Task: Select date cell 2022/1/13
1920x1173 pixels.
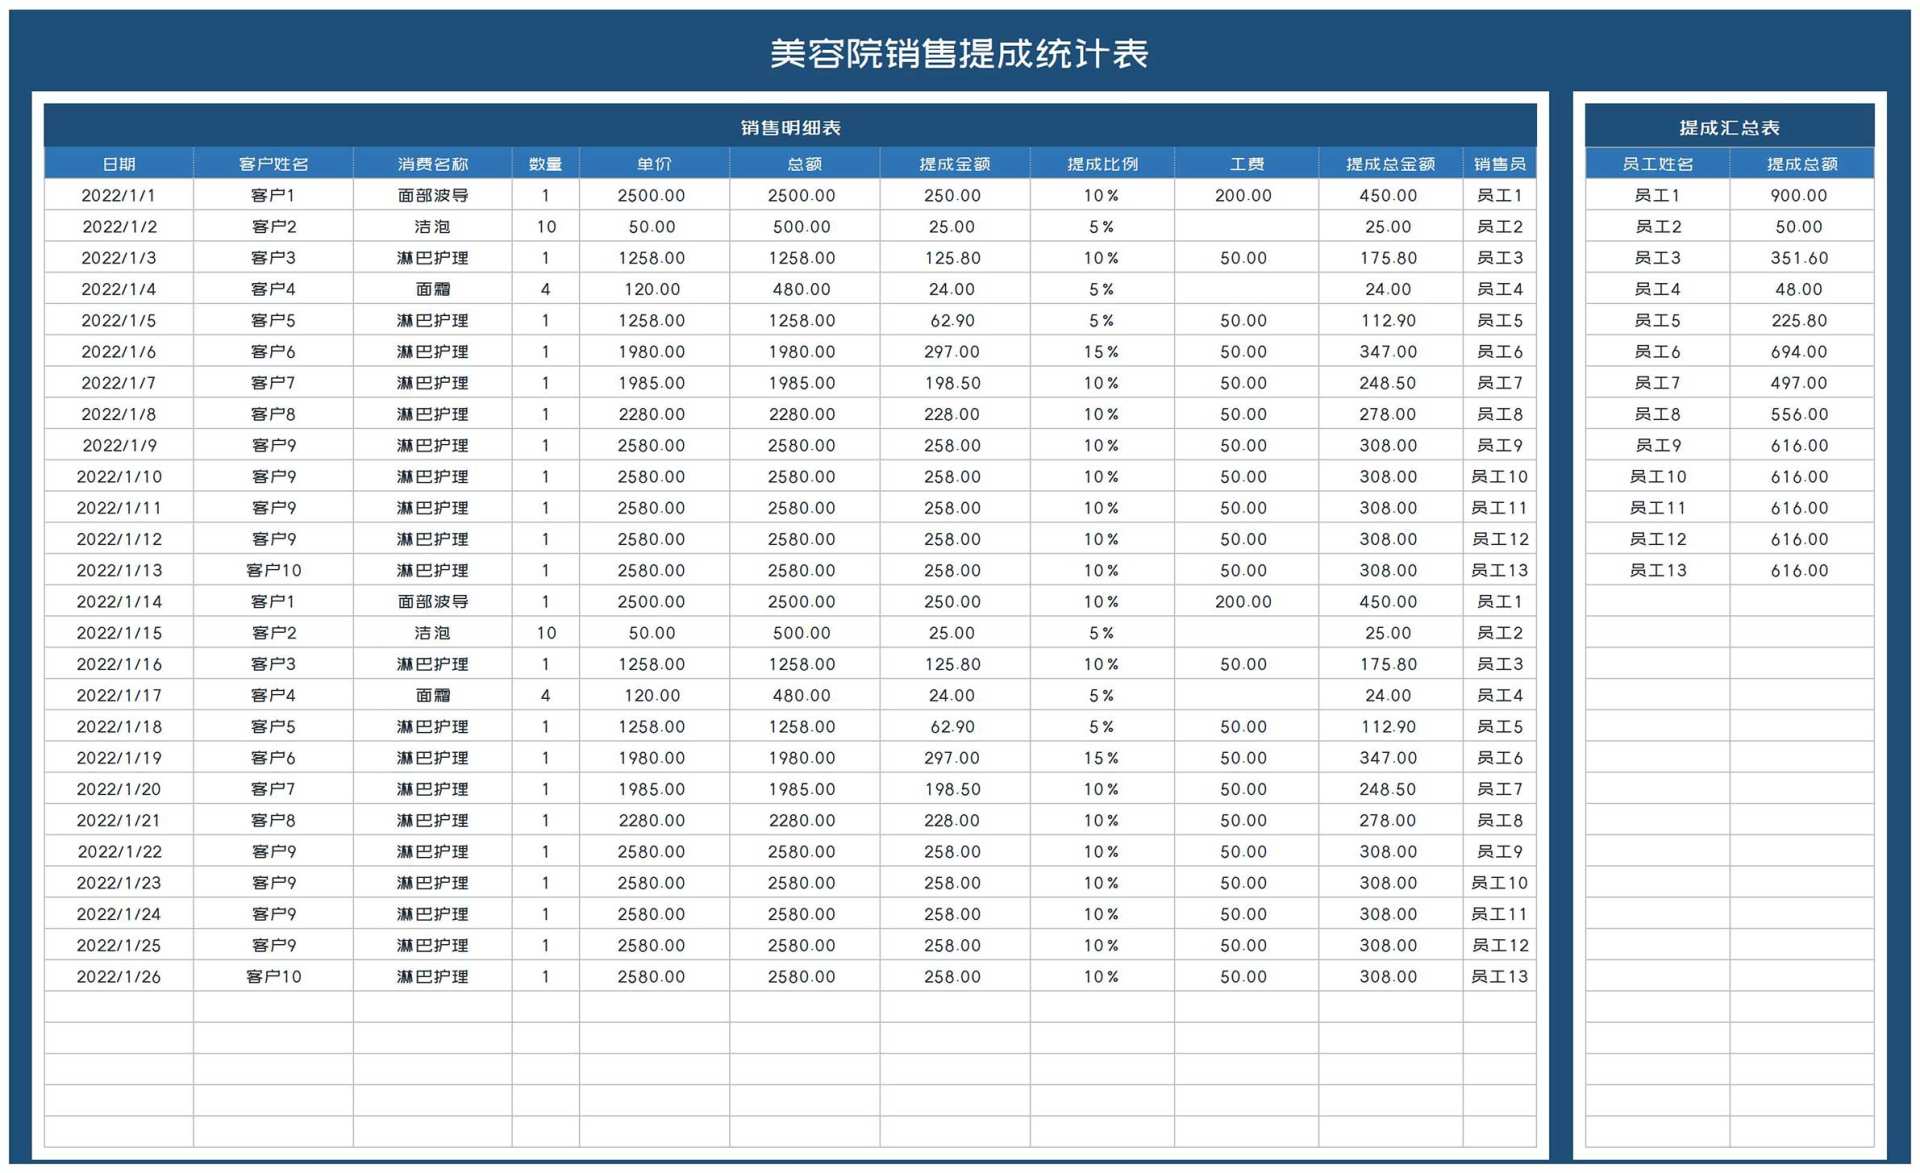Action: pos(119,570)
